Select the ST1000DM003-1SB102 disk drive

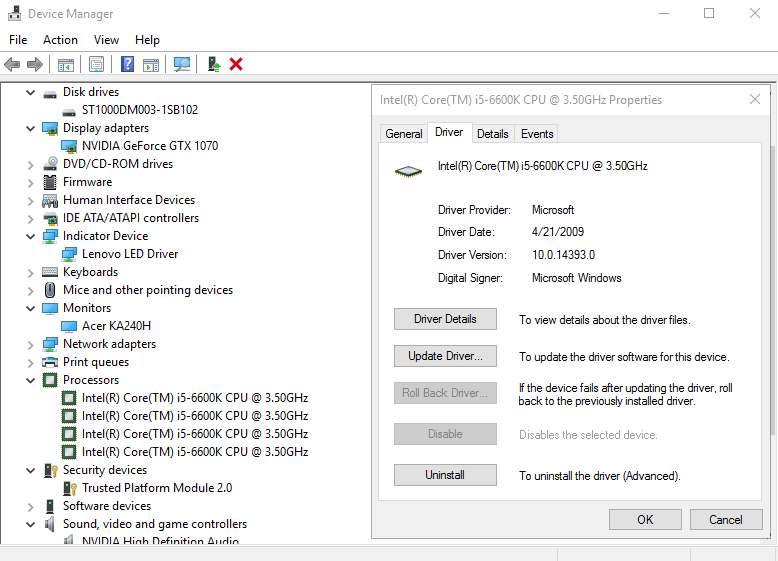point(140,110)
